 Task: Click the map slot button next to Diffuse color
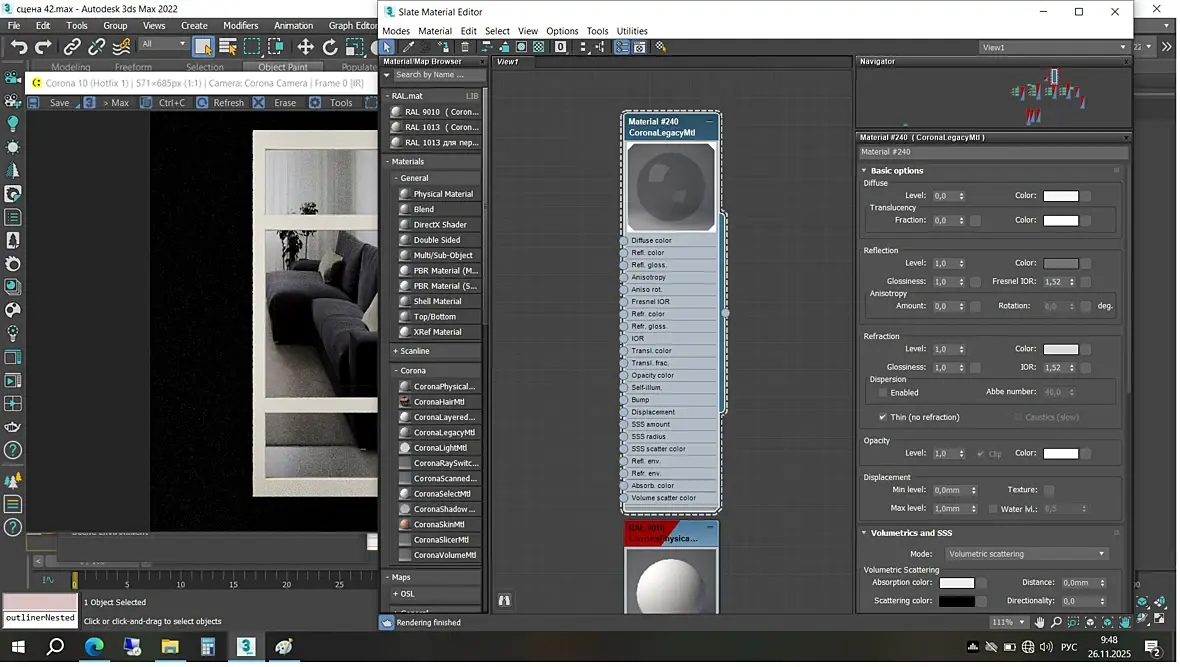1086,196
